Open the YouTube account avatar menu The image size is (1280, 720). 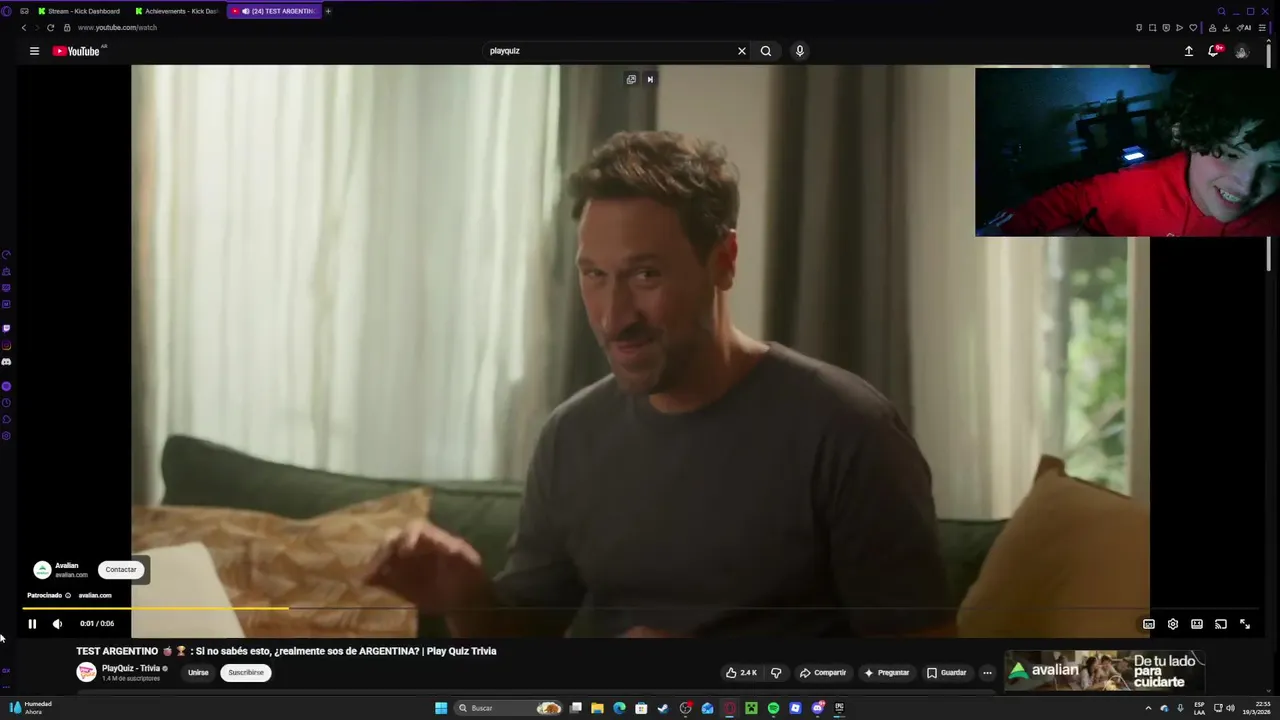point(1241,51)
